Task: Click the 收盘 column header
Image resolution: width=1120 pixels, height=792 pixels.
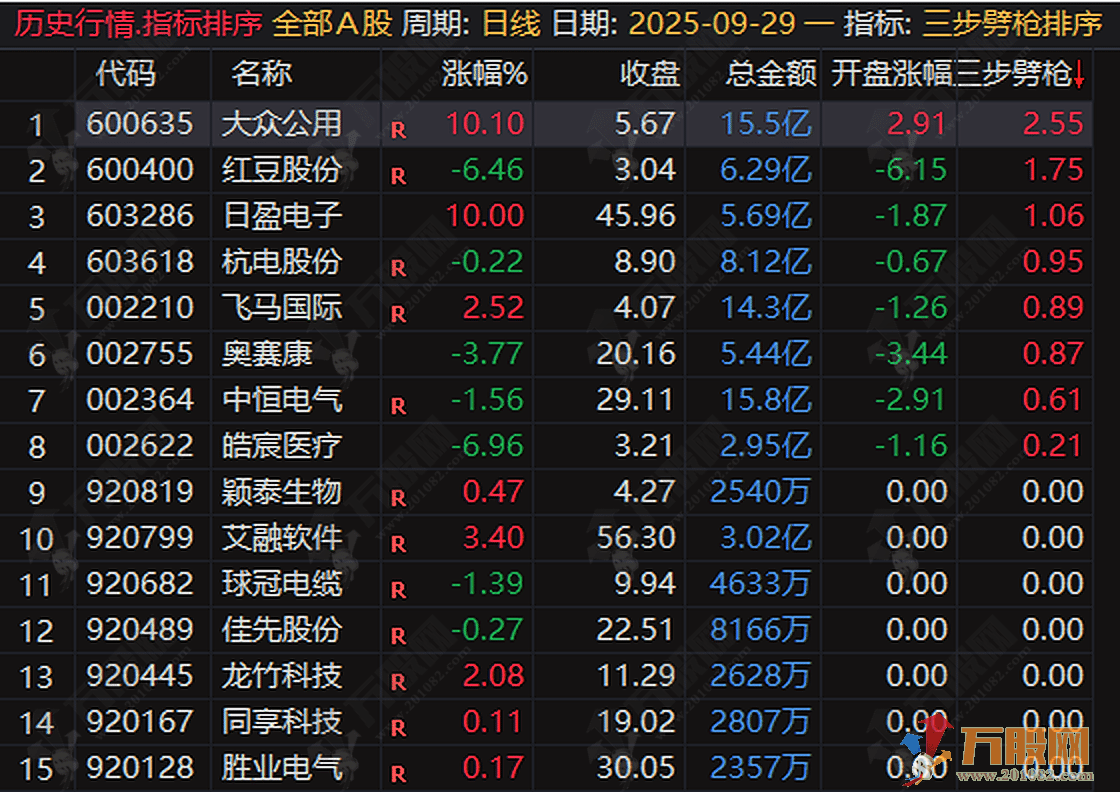Action: (649, 74)
